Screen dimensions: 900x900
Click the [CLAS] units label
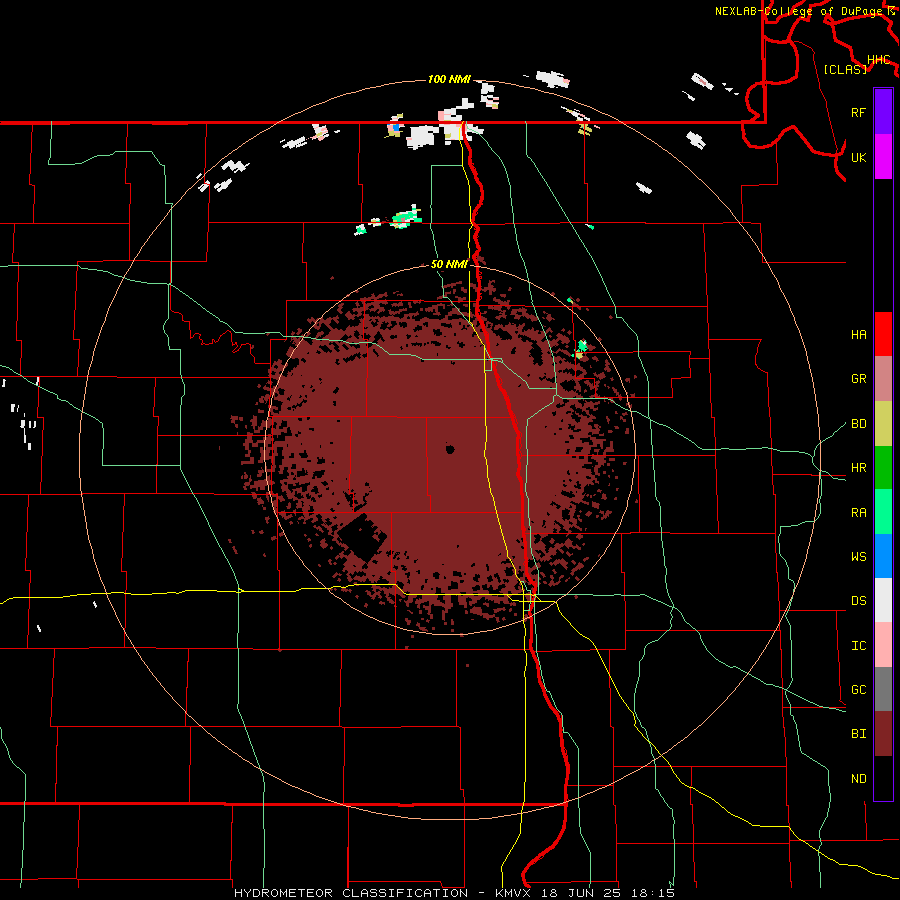tap(845, 70)
